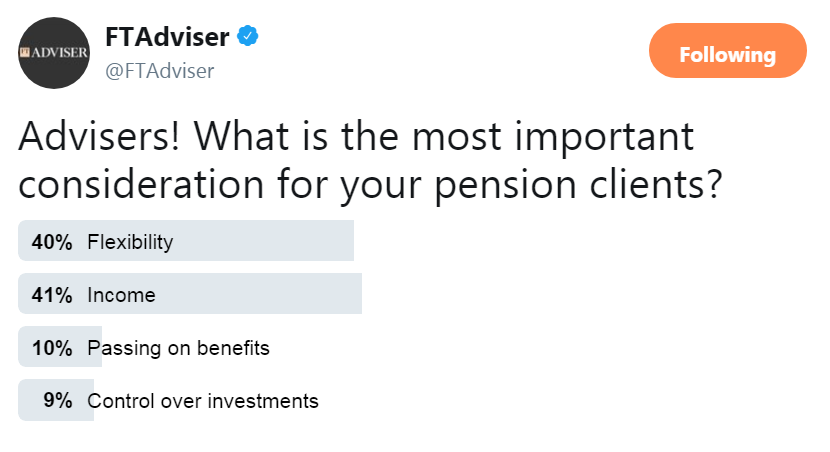Click the 40% percentage label

(52, 242)
